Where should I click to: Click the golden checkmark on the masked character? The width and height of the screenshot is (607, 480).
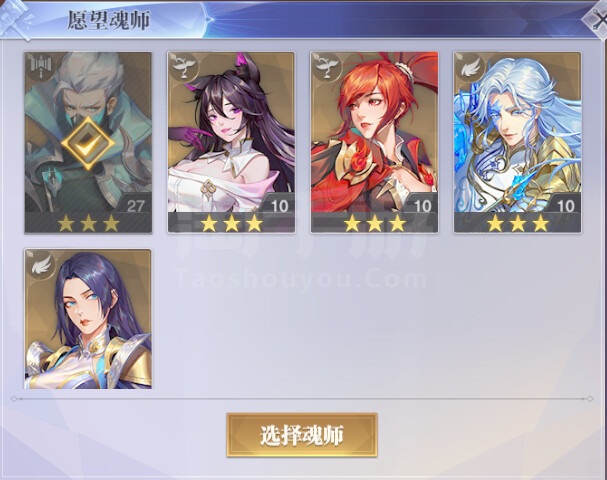88,144
